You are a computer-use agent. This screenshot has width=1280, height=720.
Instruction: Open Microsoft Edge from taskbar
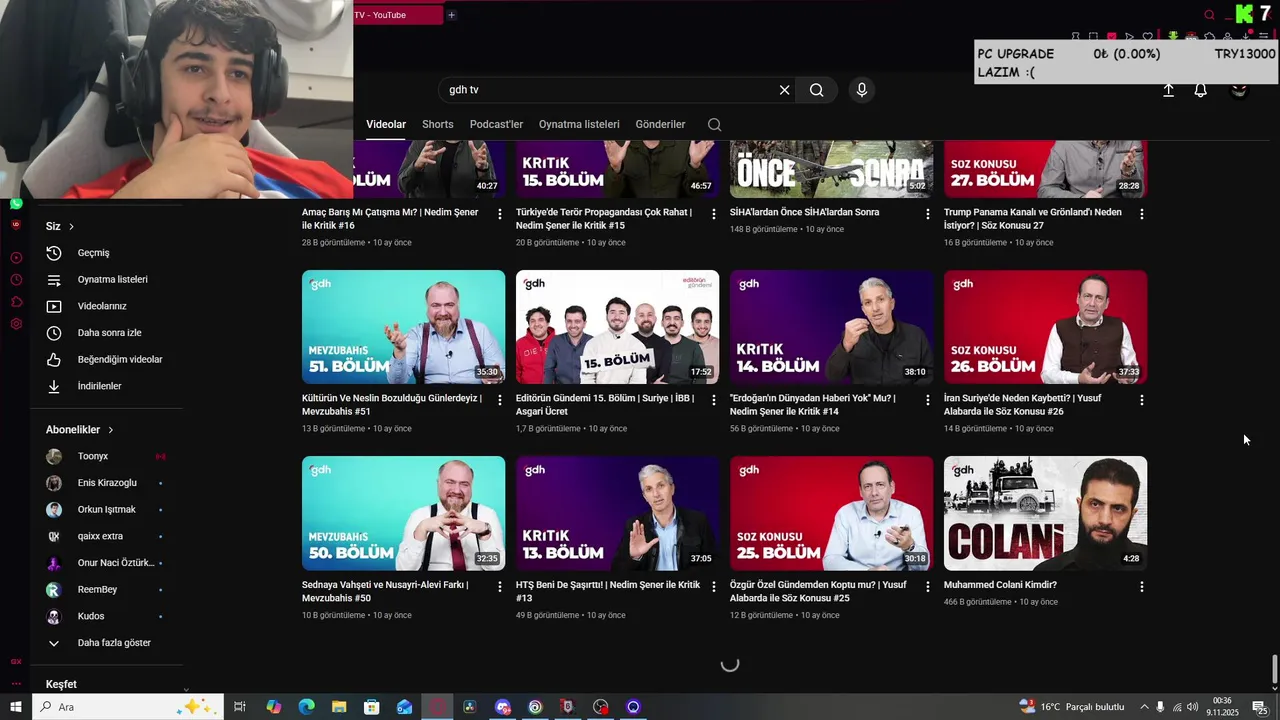(x=306, y=707)
